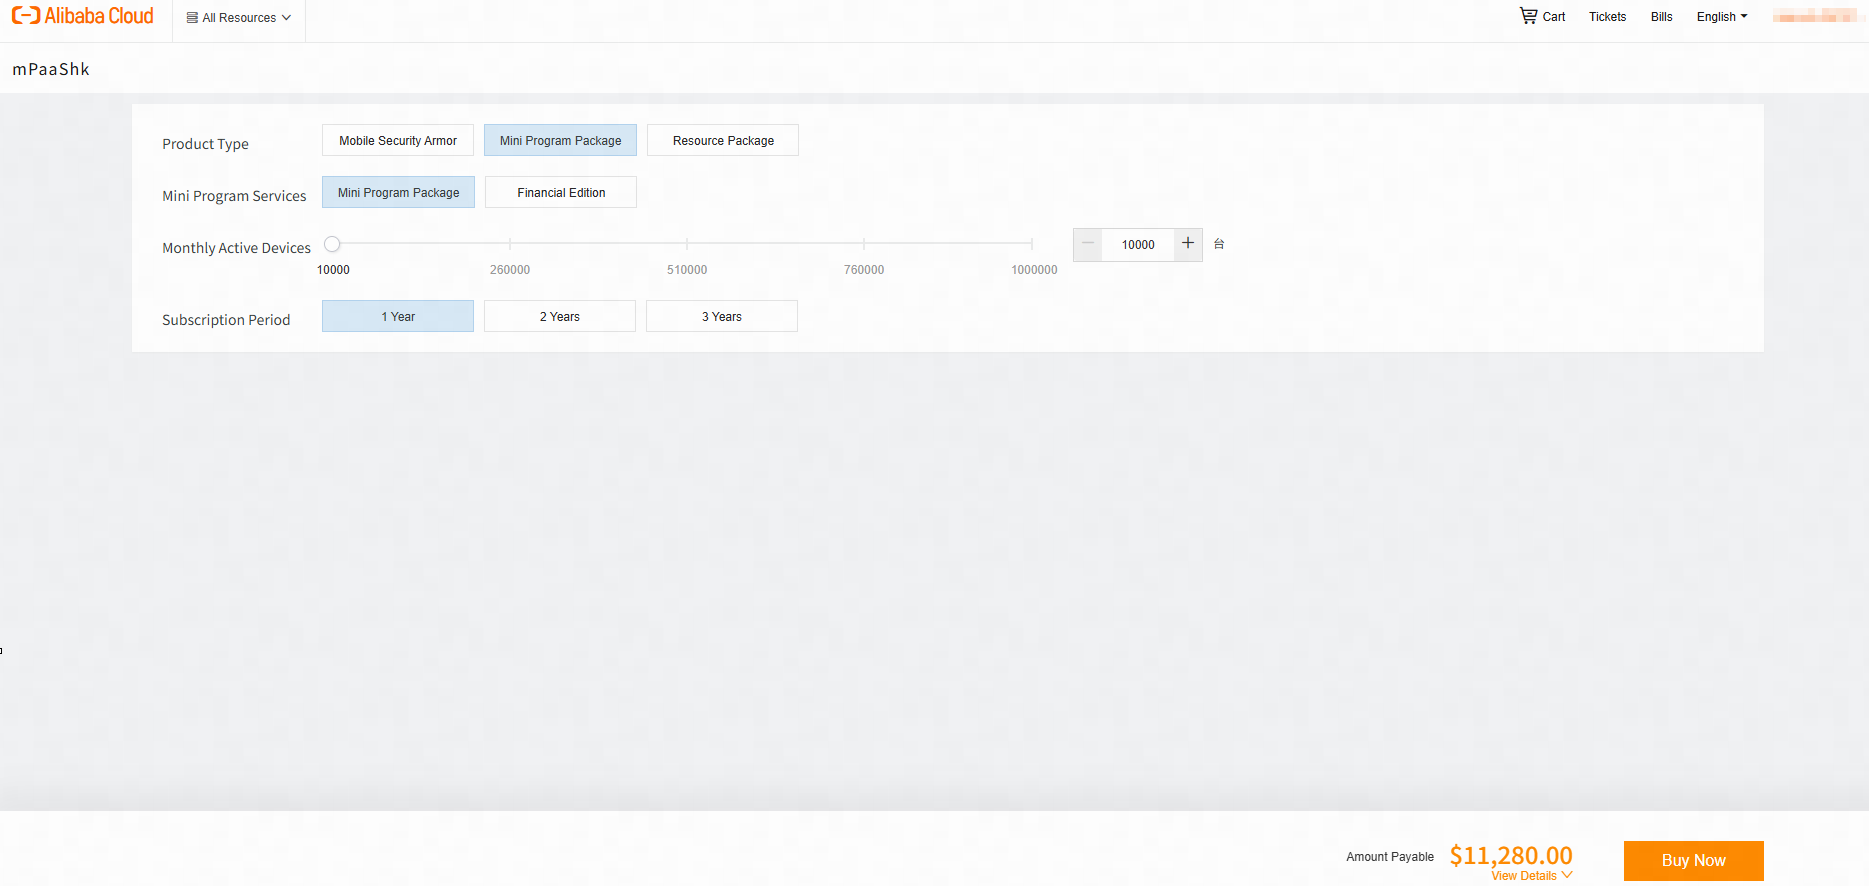The image size is (1869, 886).
Task: Open the Tickets menu item
Action: coord(1607,17)
